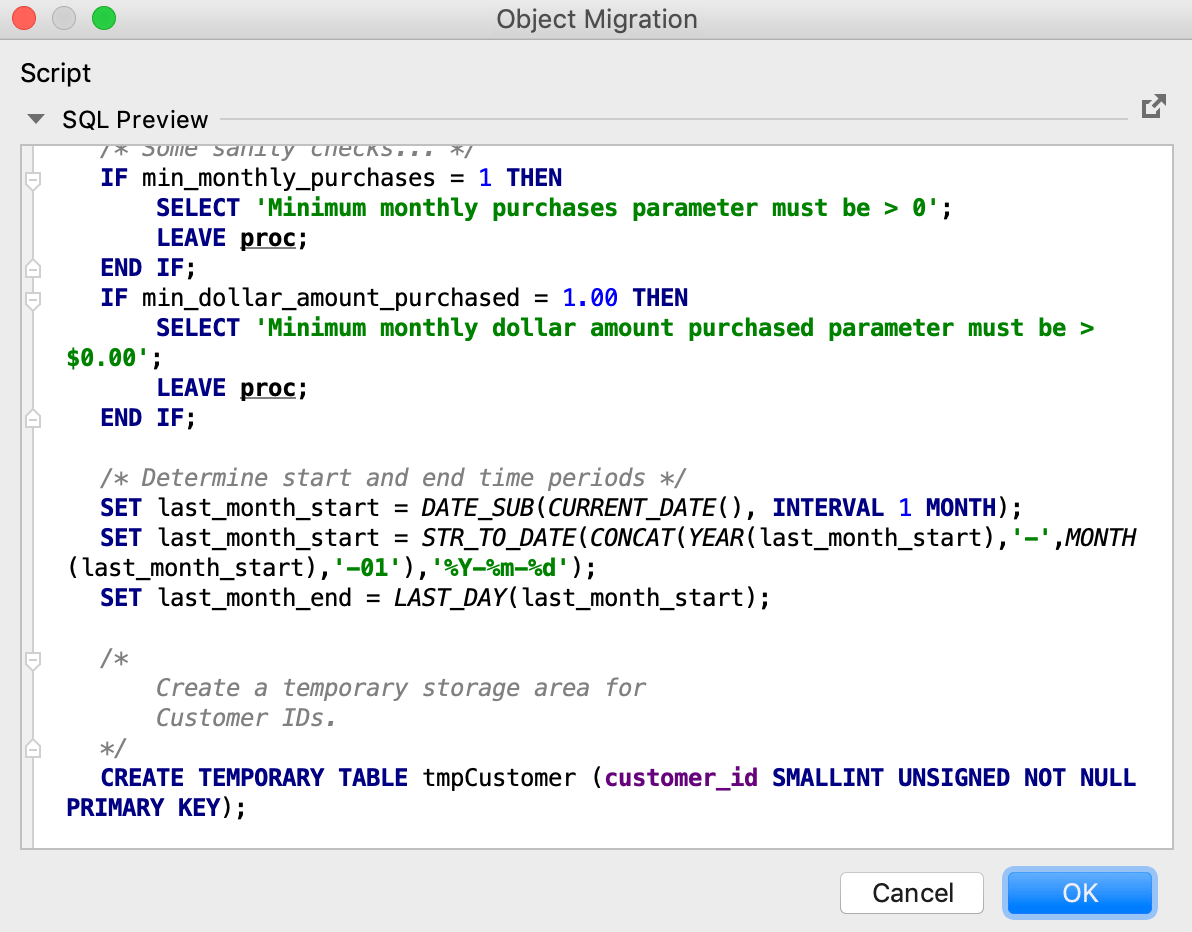This screenshot has width=1192, height=932.
Task: Click fold marker beside second END IF
Action: click(x=32, y=418)
